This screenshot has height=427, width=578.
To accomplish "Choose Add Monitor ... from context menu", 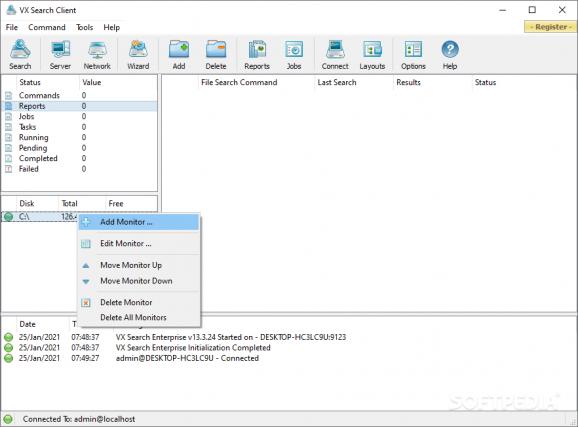I will 139,222.
